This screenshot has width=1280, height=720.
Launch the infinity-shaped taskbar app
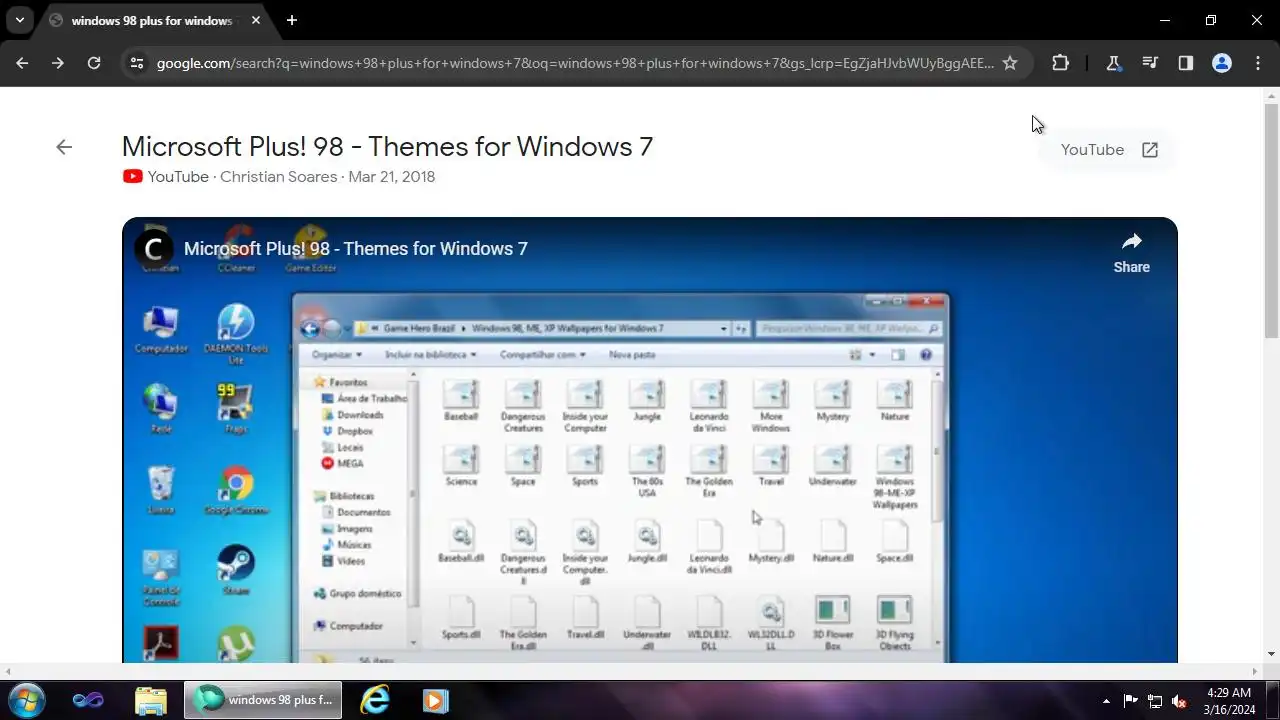click(88, 700)
